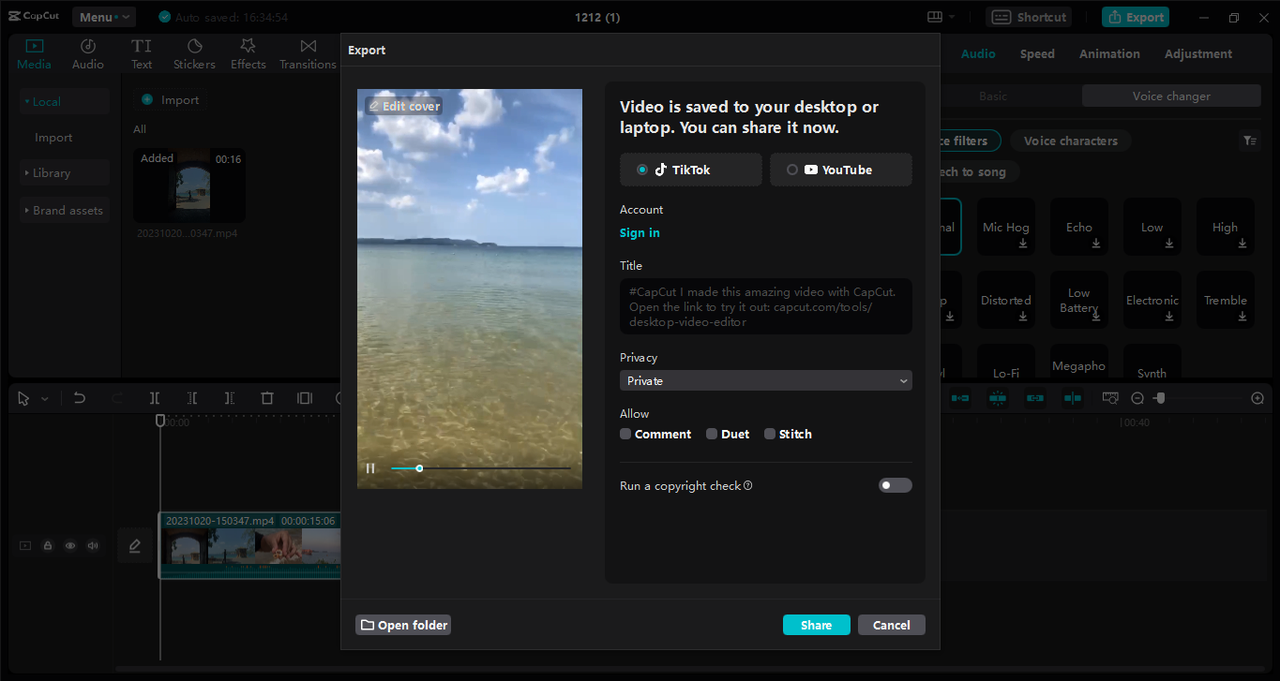The height and width of the screenshot is (681, 1280).
Task: Select the Voice characters category
Action: [1070, 141]
